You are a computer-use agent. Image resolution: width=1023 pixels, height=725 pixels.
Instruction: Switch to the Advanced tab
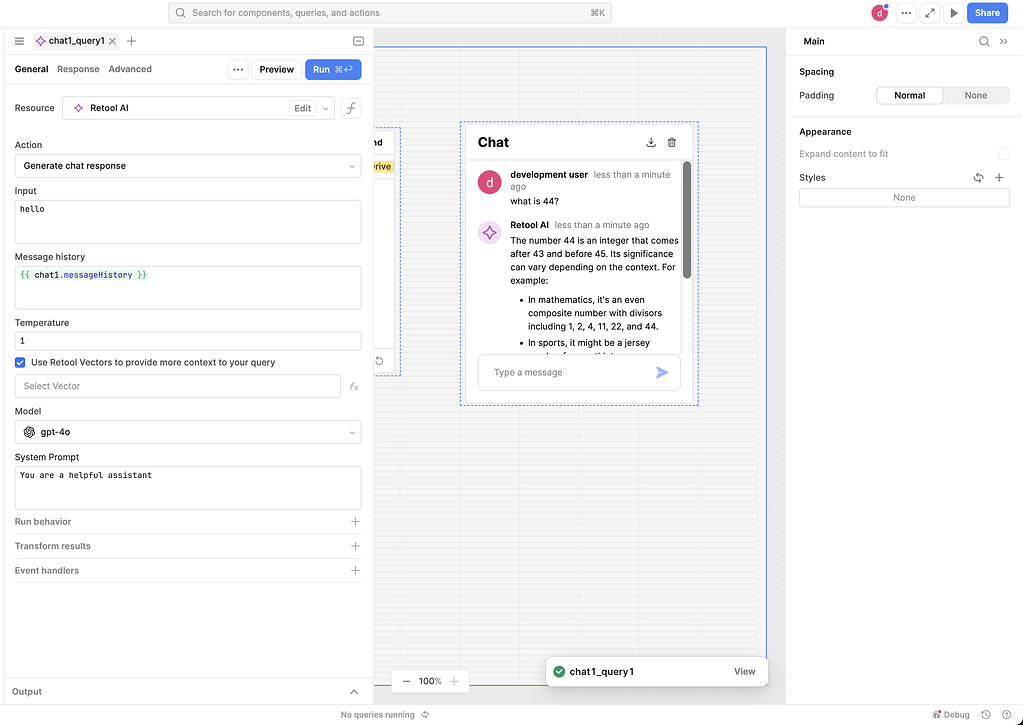coord(130,69)
